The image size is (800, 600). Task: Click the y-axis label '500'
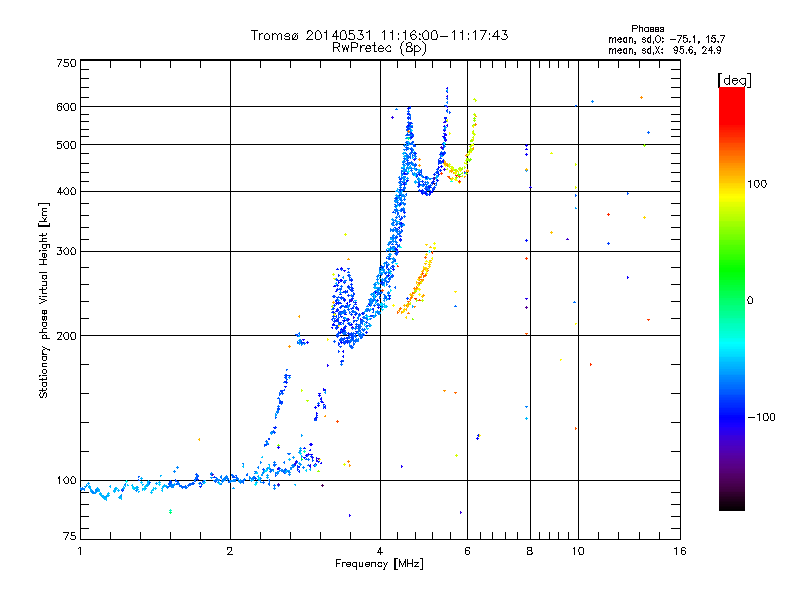(66, 145)
